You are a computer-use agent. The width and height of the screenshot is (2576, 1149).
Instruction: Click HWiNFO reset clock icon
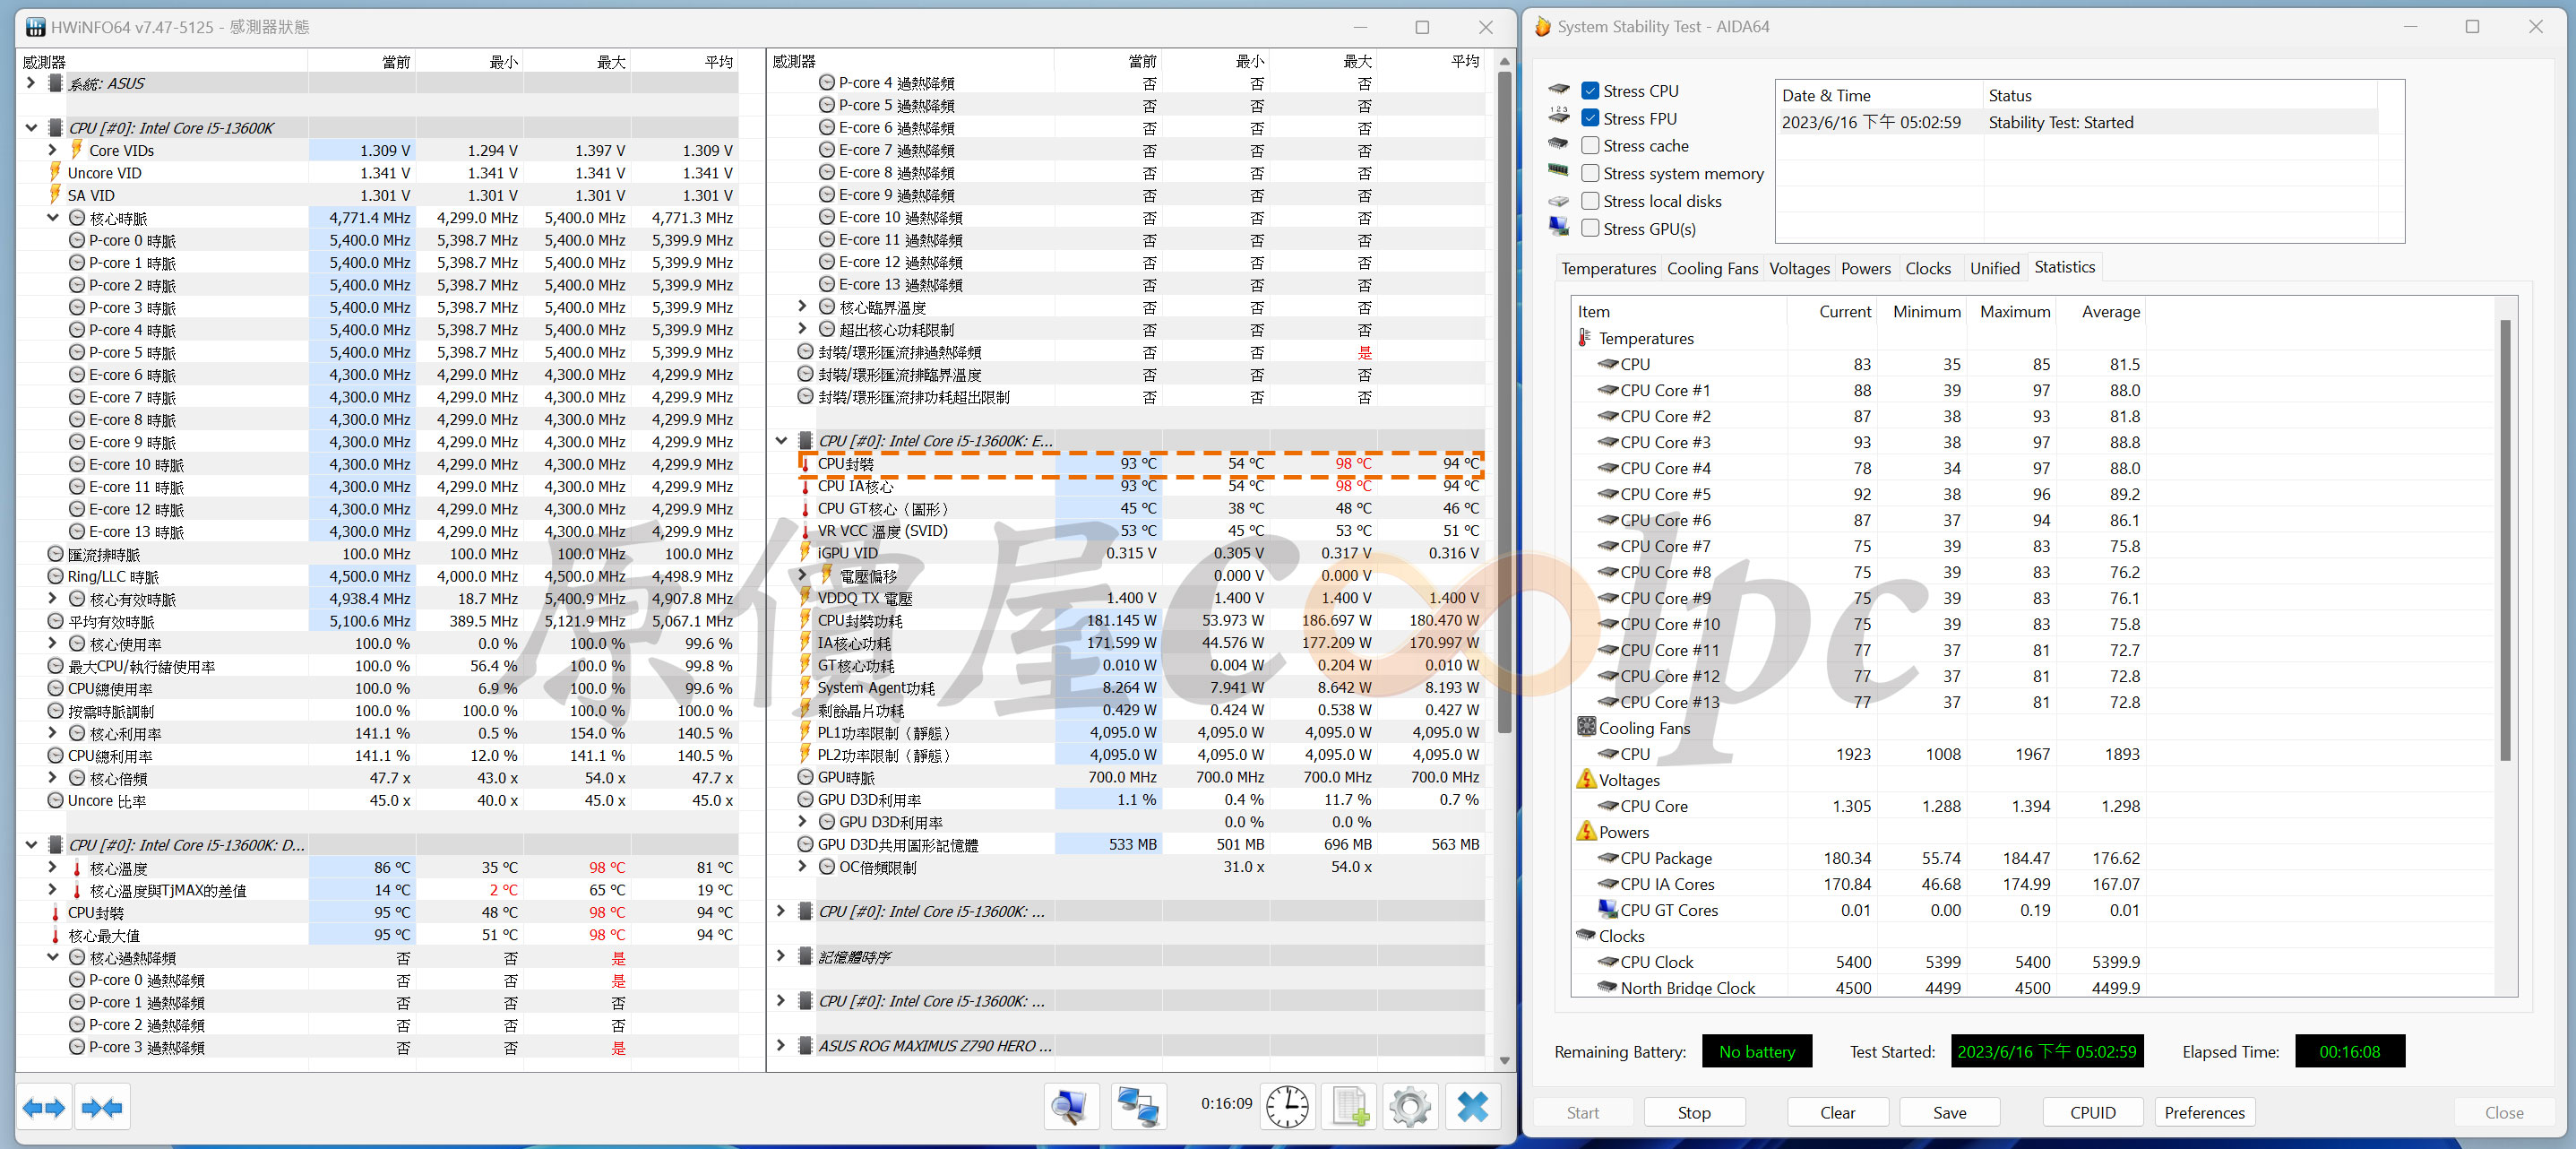[1287, 1107]
